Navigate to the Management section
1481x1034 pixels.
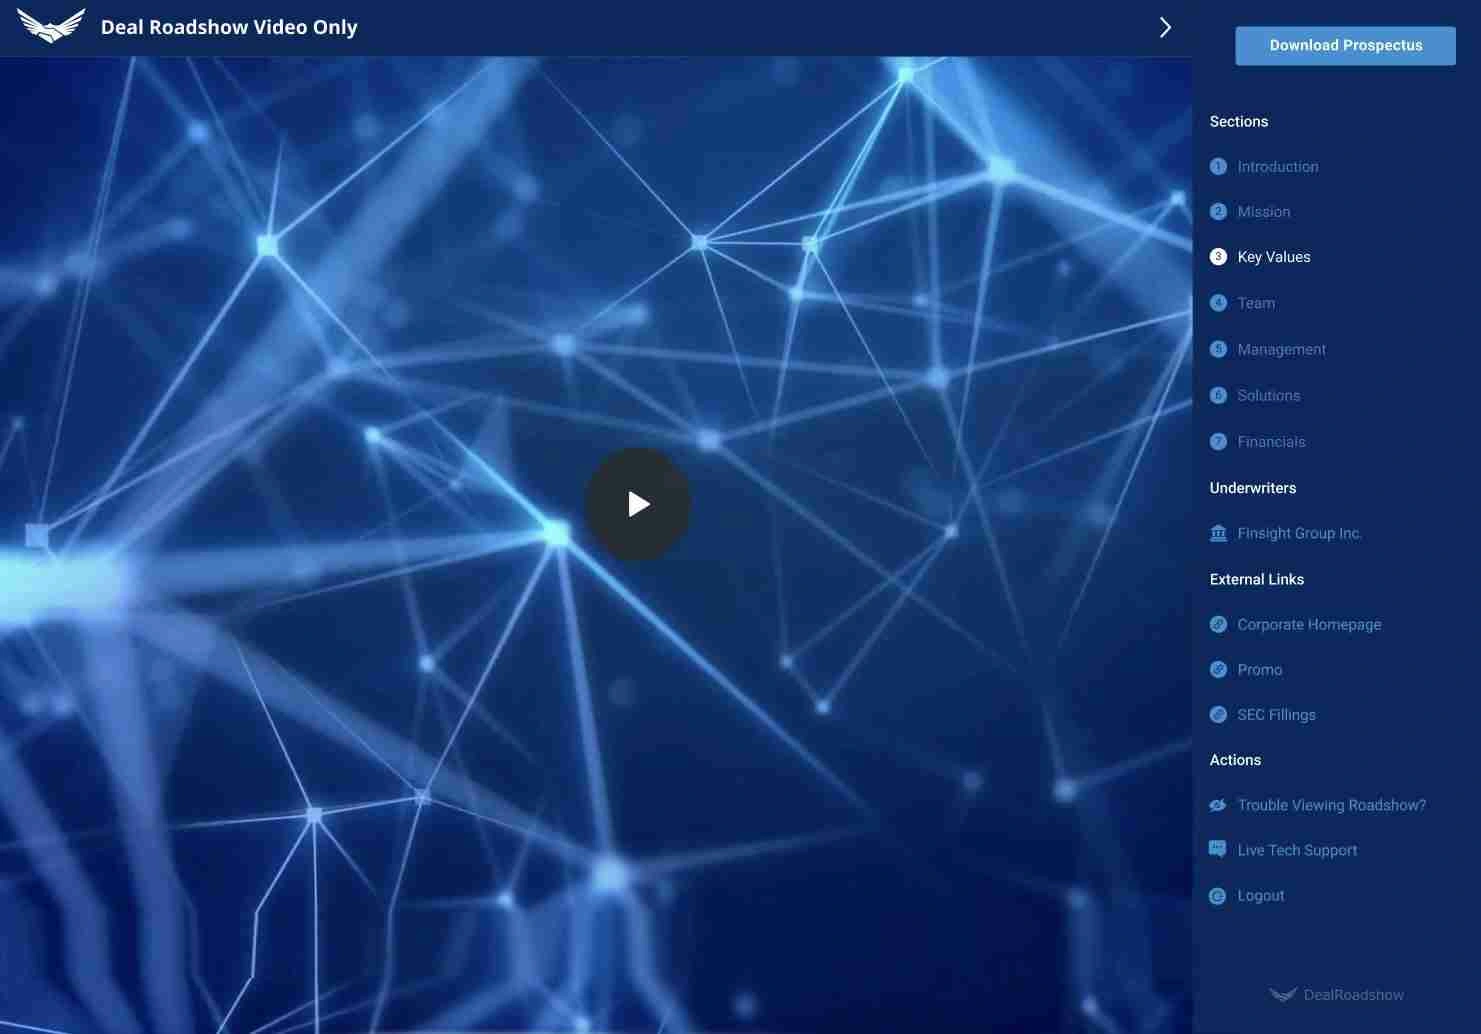coord(1281,349)
